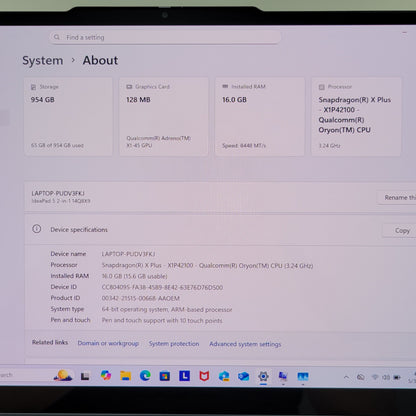Click the rightmost blue app icon on the taskbar

[x=303, y=377]
